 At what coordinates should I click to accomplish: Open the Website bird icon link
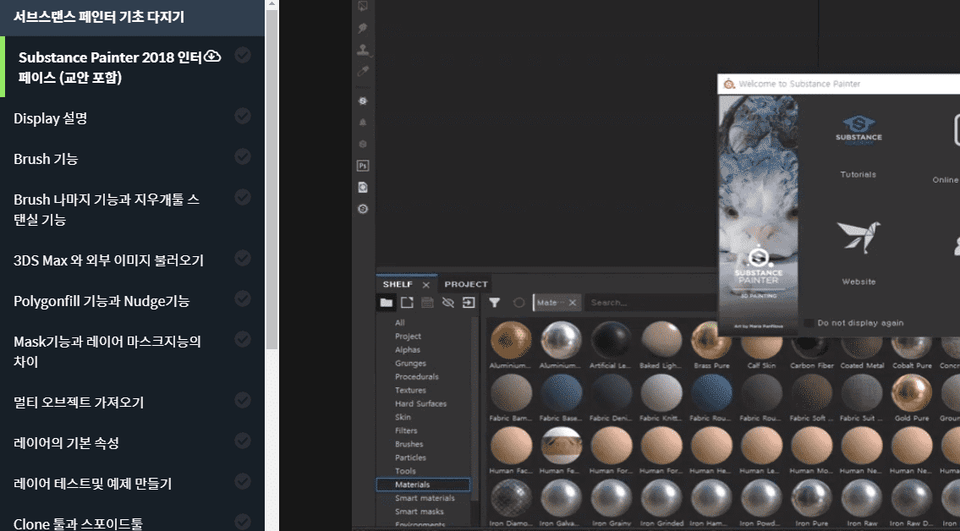(x=858, y=236)
